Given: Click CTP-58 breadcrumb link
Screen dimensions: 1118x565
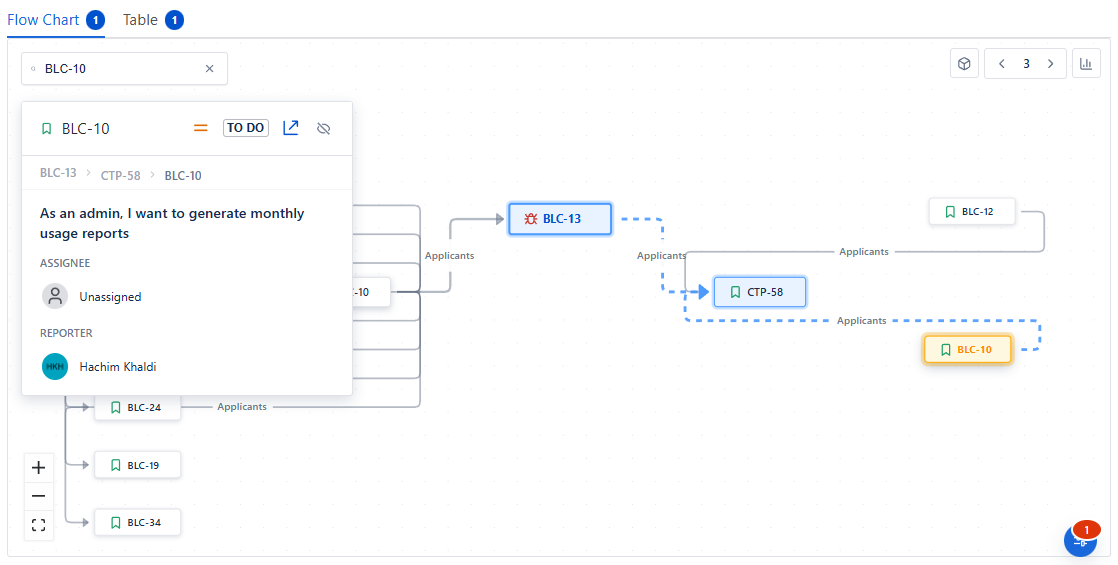Looking at the screenshot, I should pos(120,175).
